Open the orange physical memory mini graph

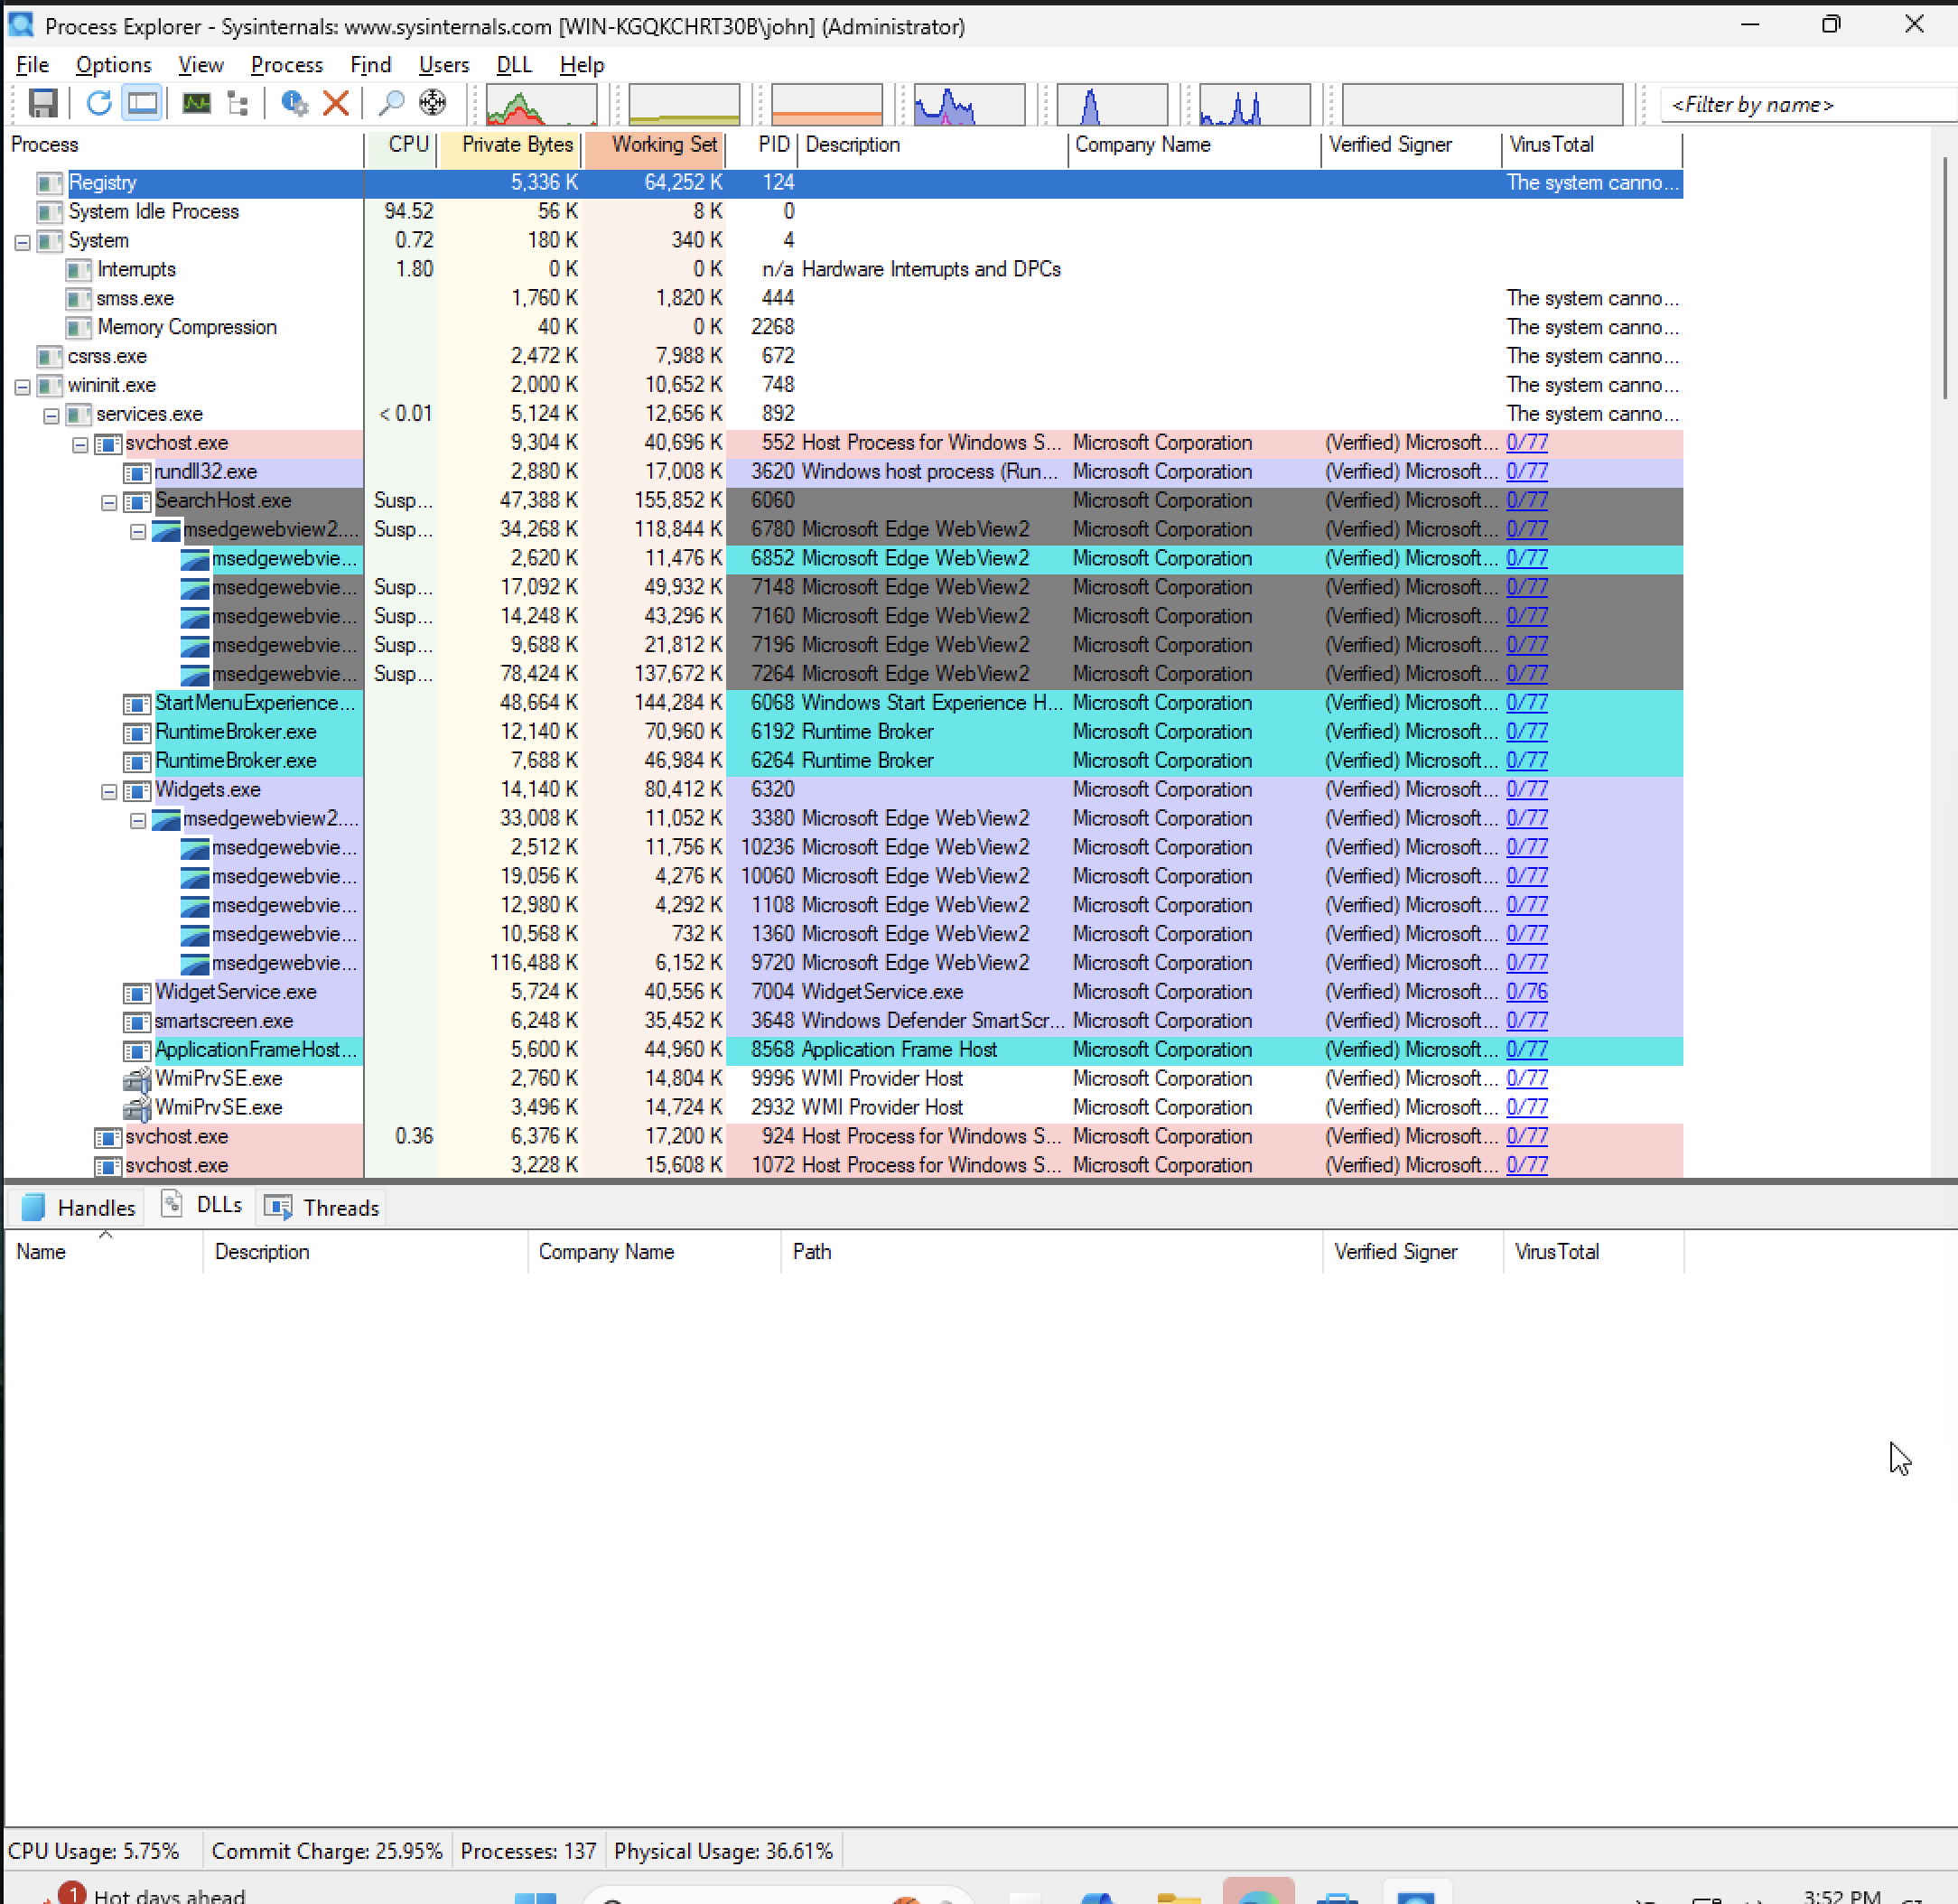tap(826, 105)
